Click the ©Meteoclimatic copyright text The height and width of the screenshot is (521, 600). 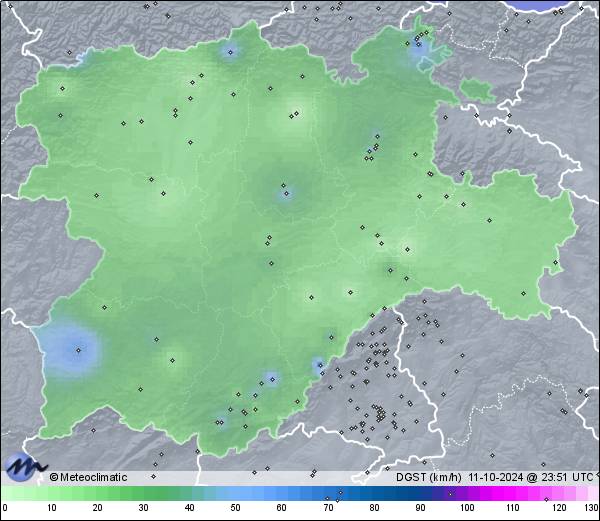[x=88, y=477]
